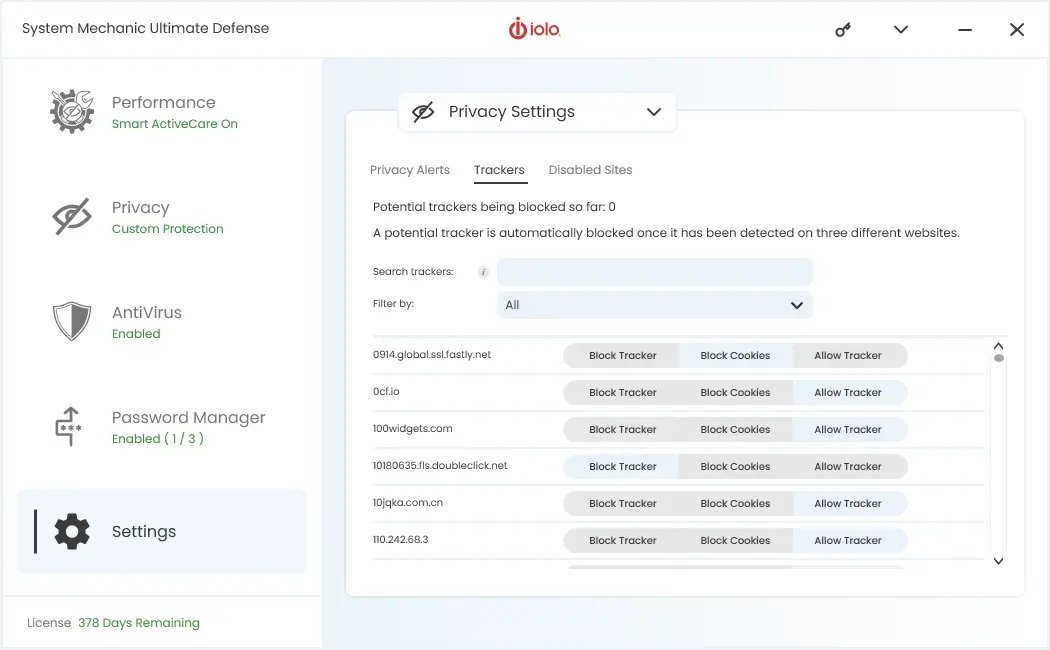Click inside the Search trackers field

click(x=654, y=272)
